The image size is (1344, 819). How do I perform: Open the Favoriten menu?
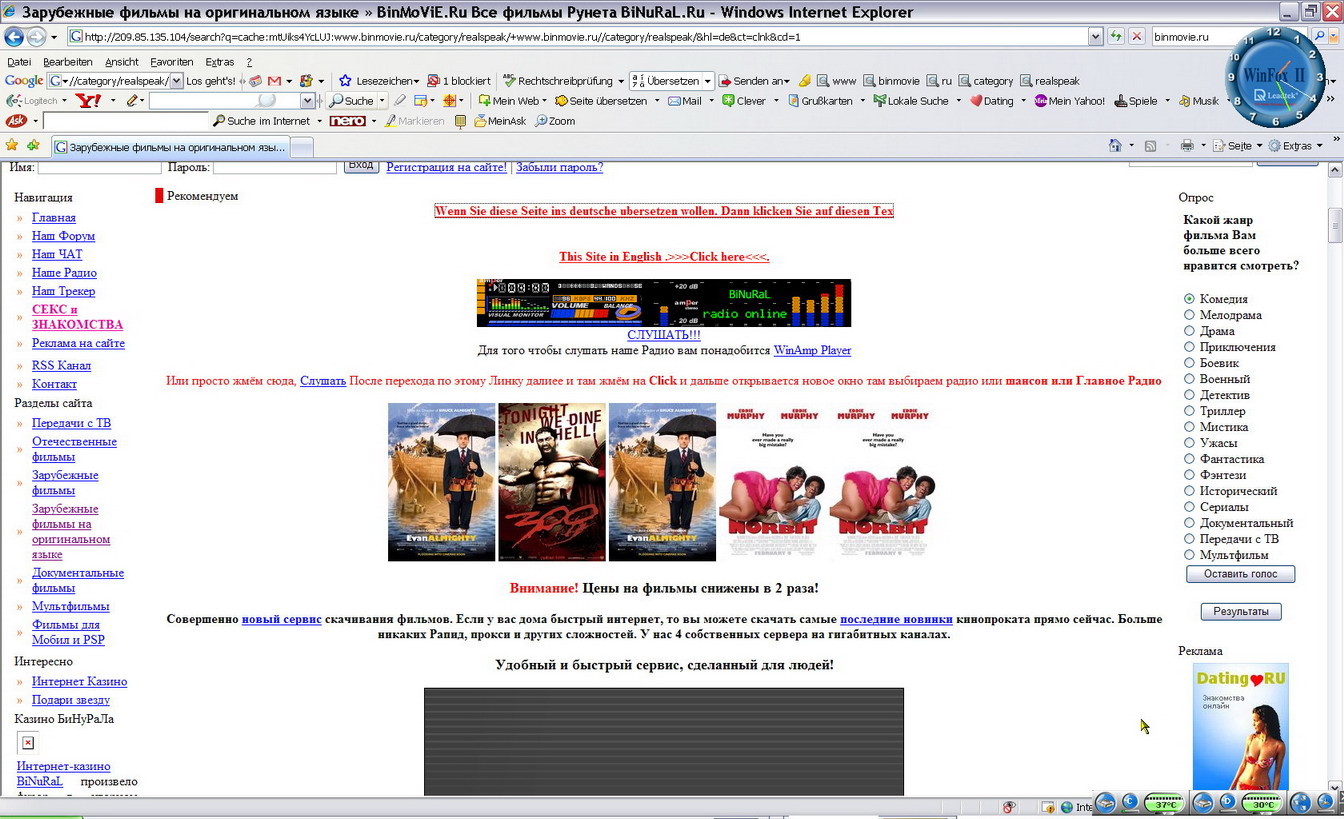coord(172,62)
